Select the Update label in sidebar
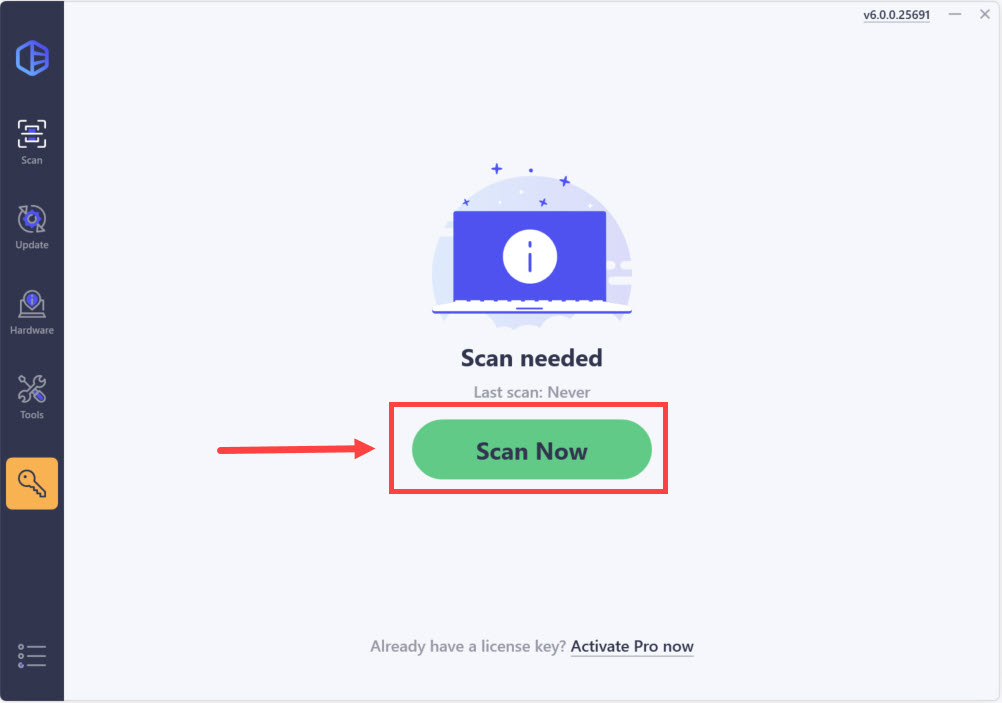1002x703 pixels. pyautogui.click(x=31, y=245)
